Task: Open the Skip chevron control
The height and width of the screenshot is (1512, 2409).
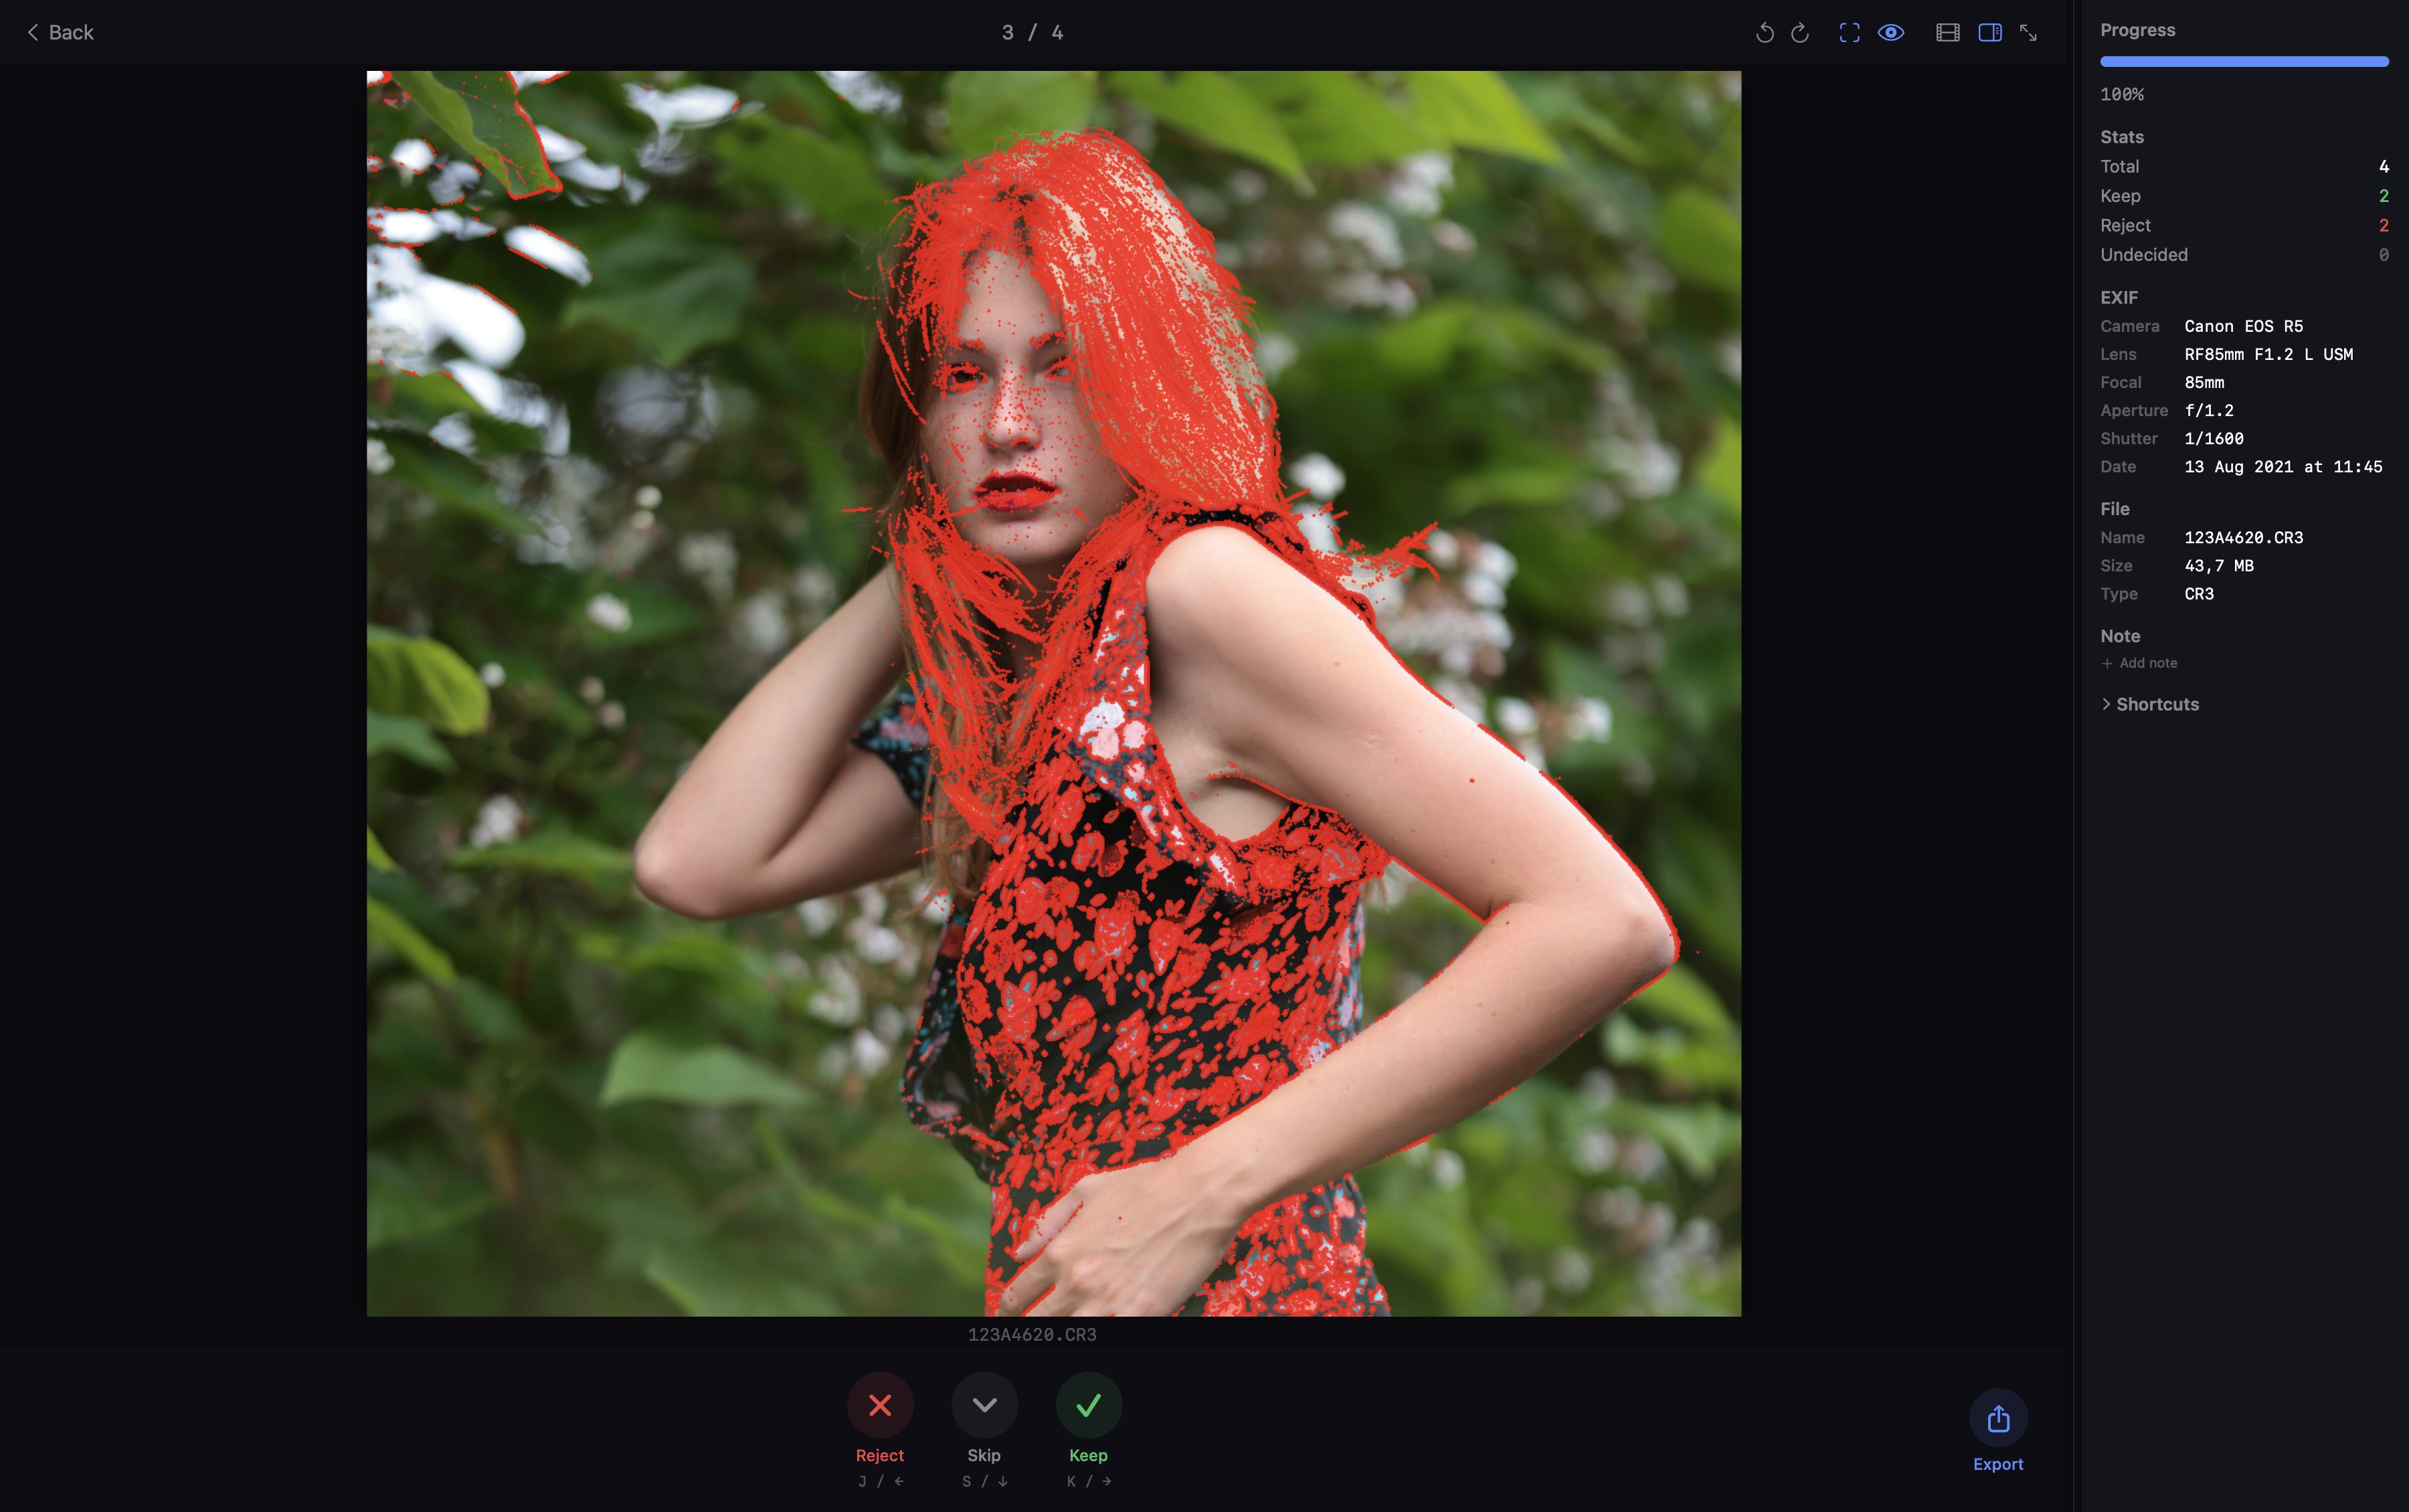Action: click(984, 1403)
